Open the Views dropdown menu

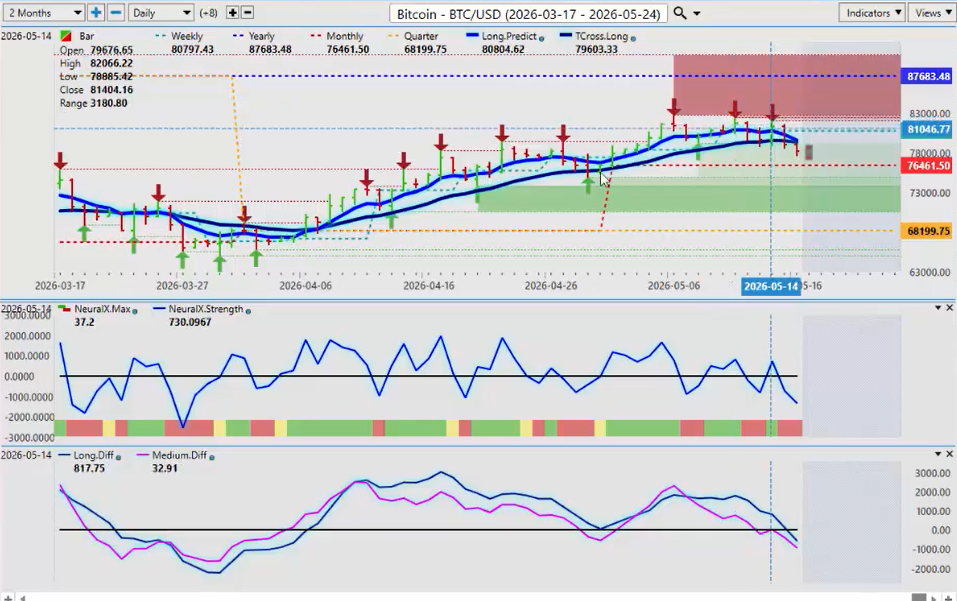pos(933,13)
